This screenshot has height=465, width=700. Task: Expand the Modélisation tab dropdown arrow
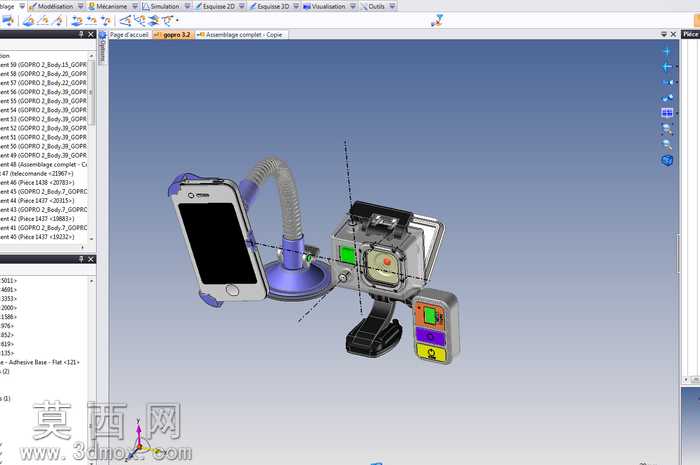click(x=80, y=6)
